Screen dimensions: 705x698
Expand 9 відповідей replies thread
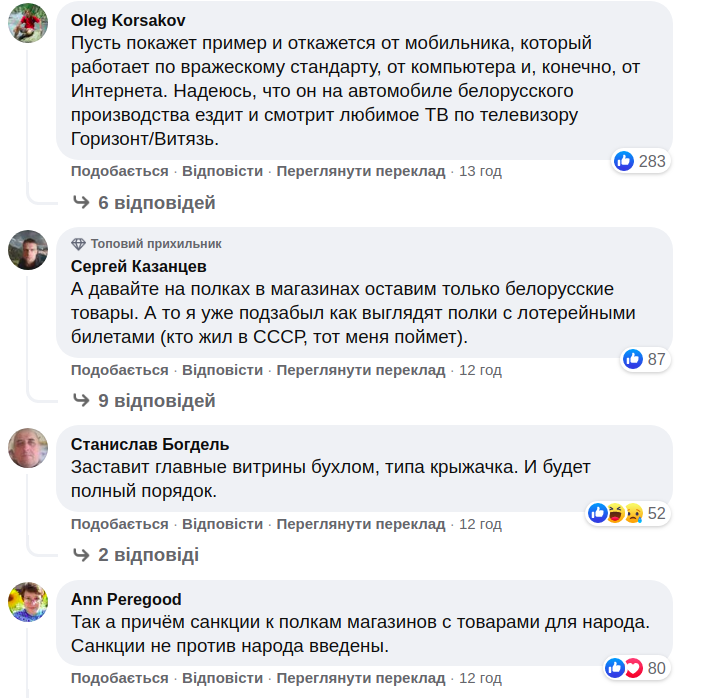(x=156, y=401)
